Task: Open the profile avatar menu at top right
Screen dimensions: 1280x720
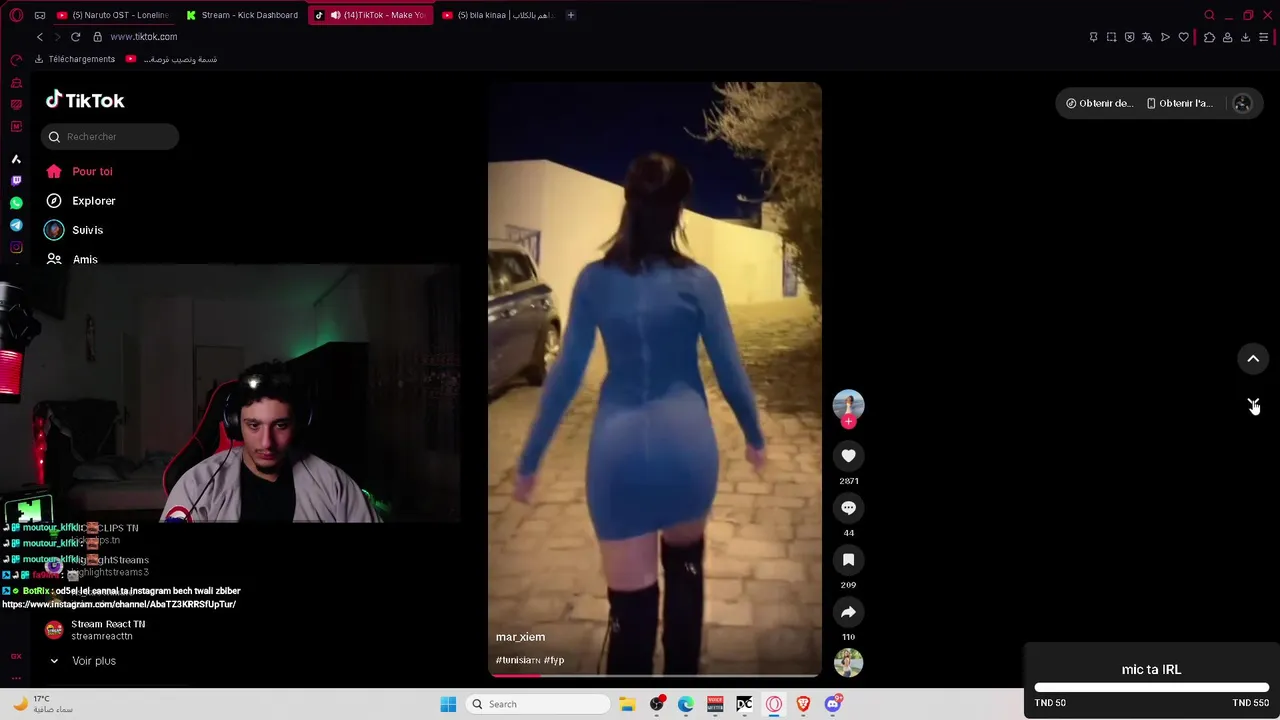Action: point(1242,103)
